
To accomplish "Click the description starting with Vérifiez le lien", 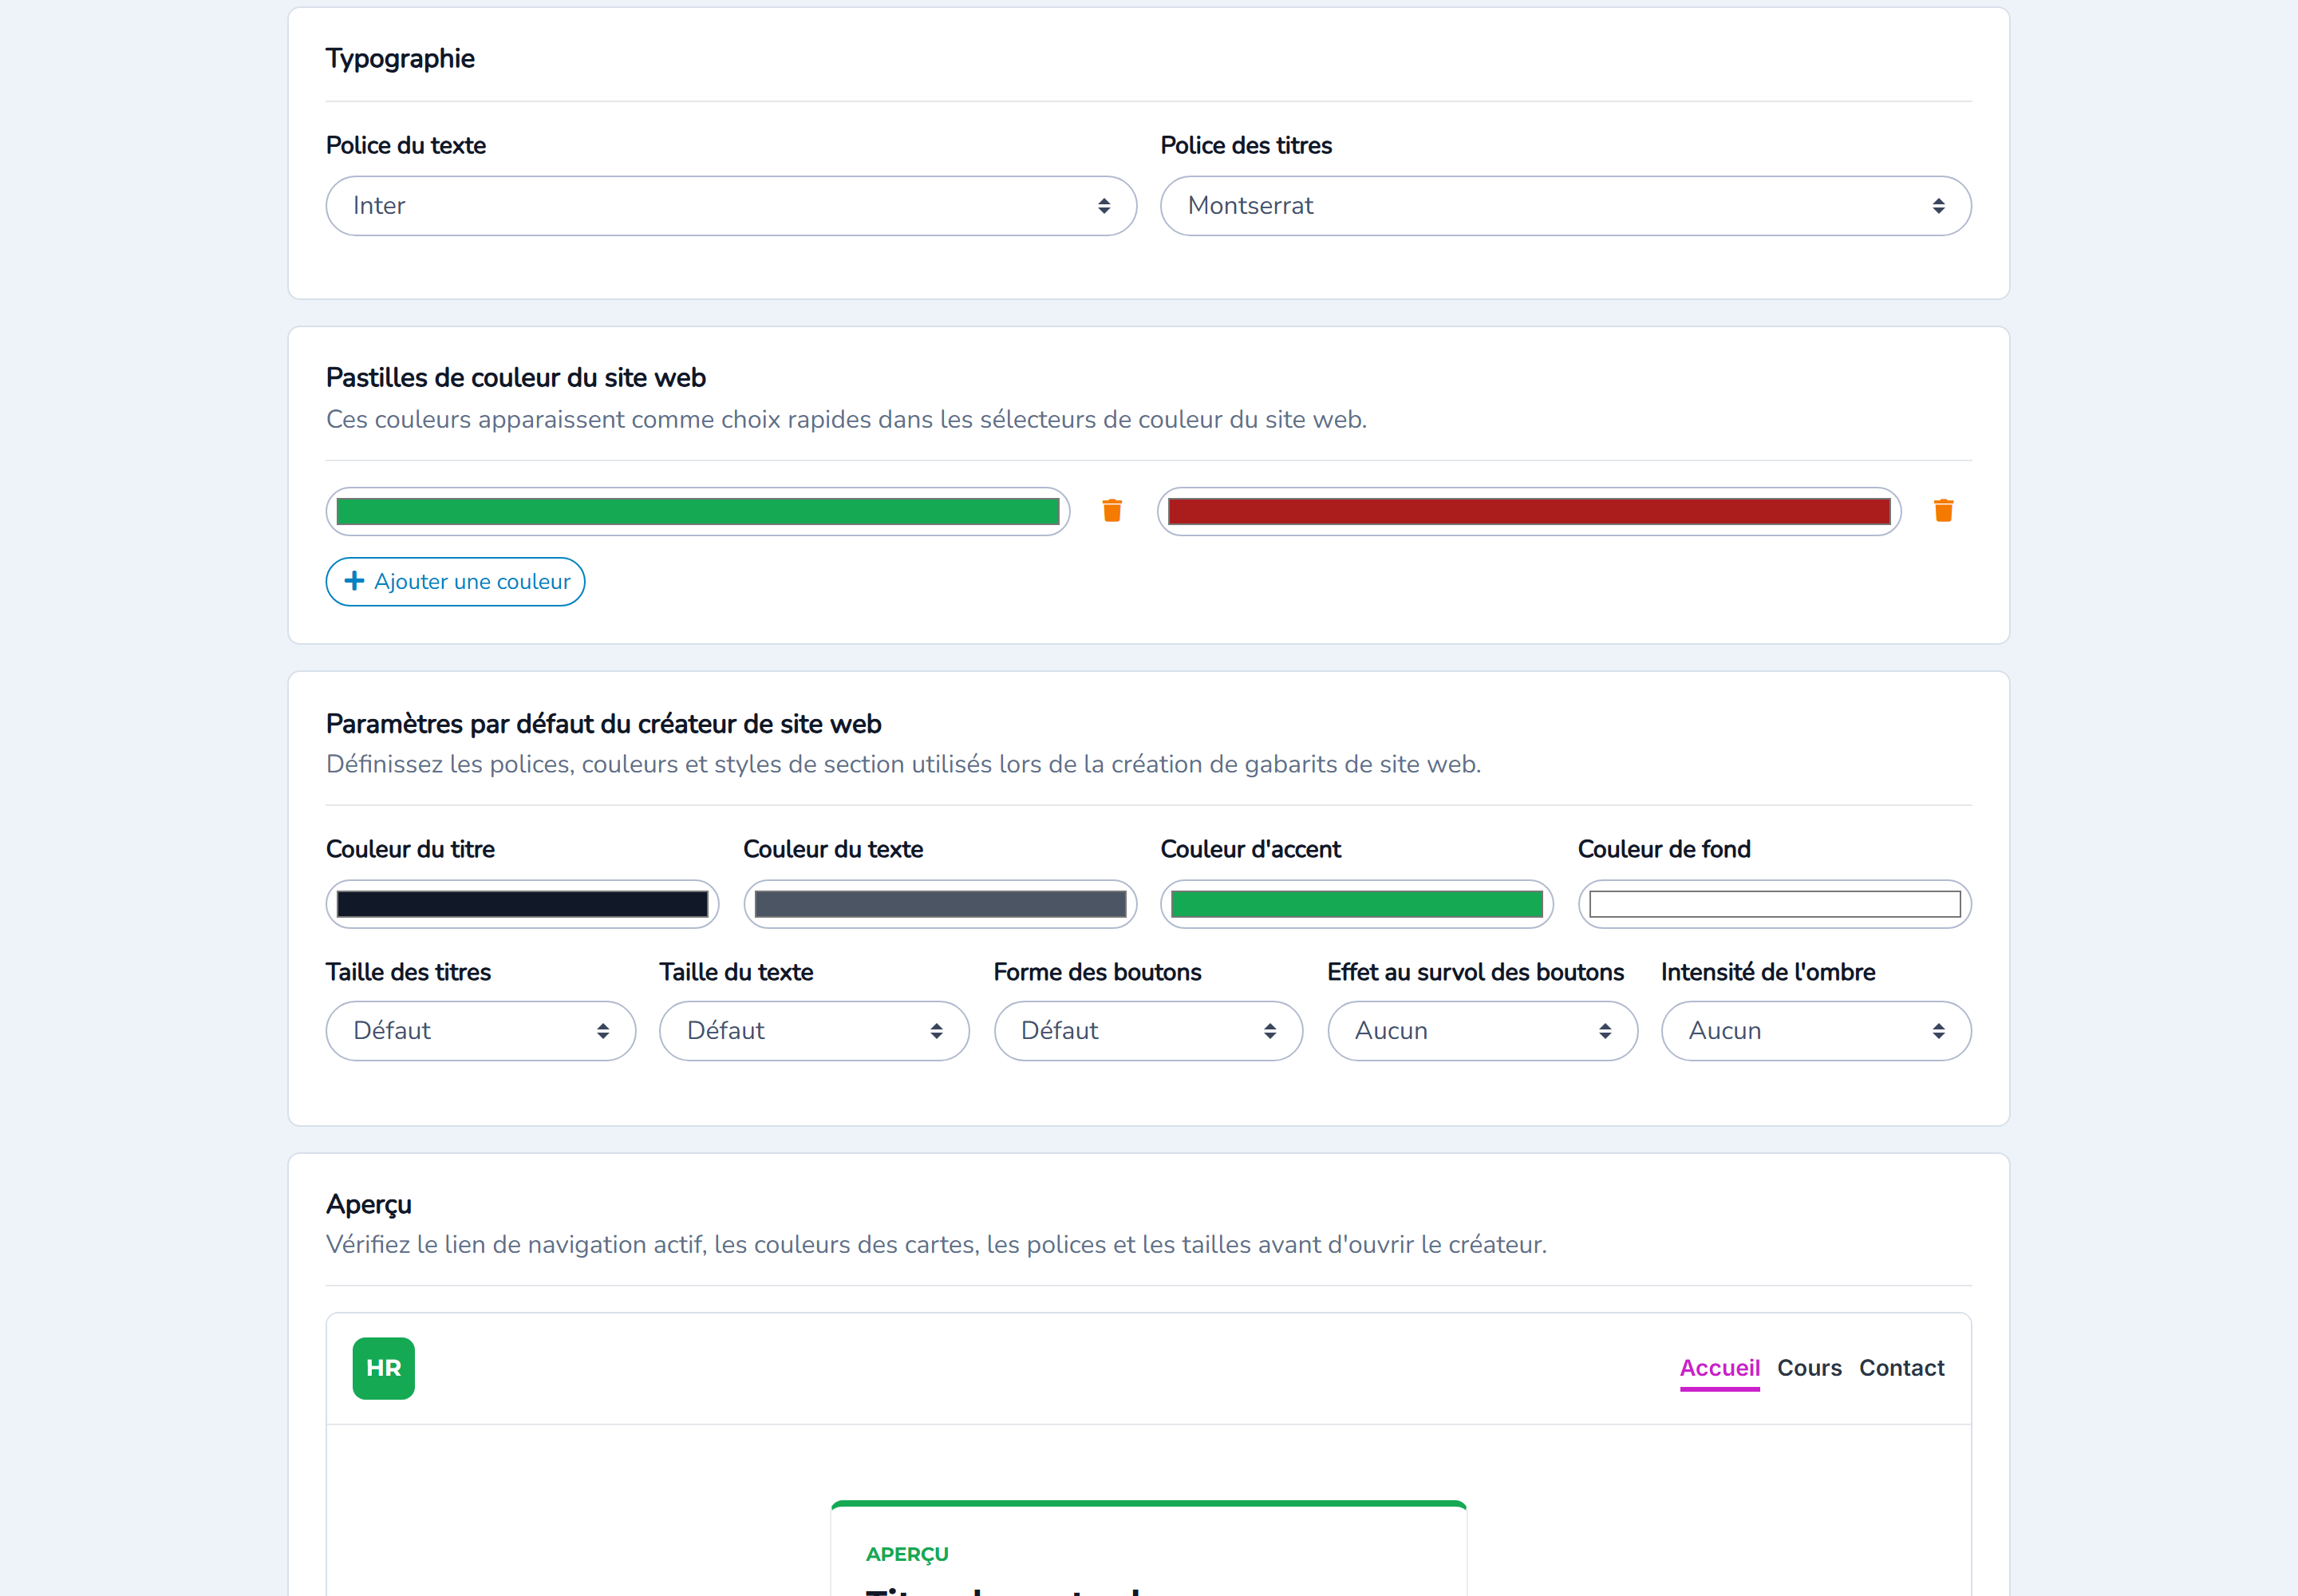I will [936, 1245].
